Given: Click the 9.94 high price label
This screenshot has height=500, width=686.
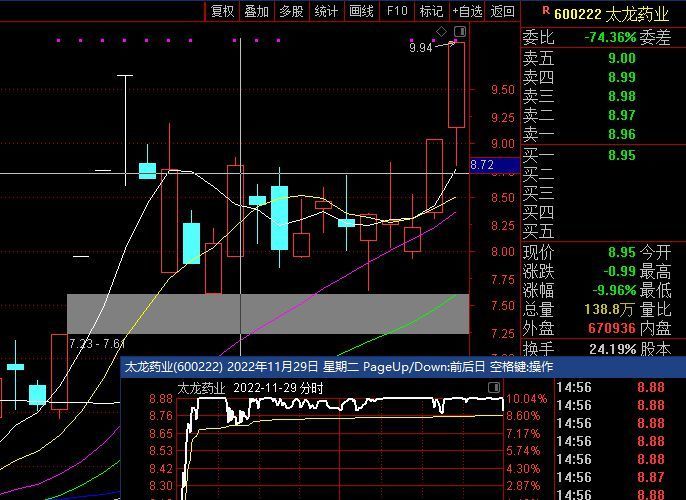Looking at the screenshot, I should 421,47.
